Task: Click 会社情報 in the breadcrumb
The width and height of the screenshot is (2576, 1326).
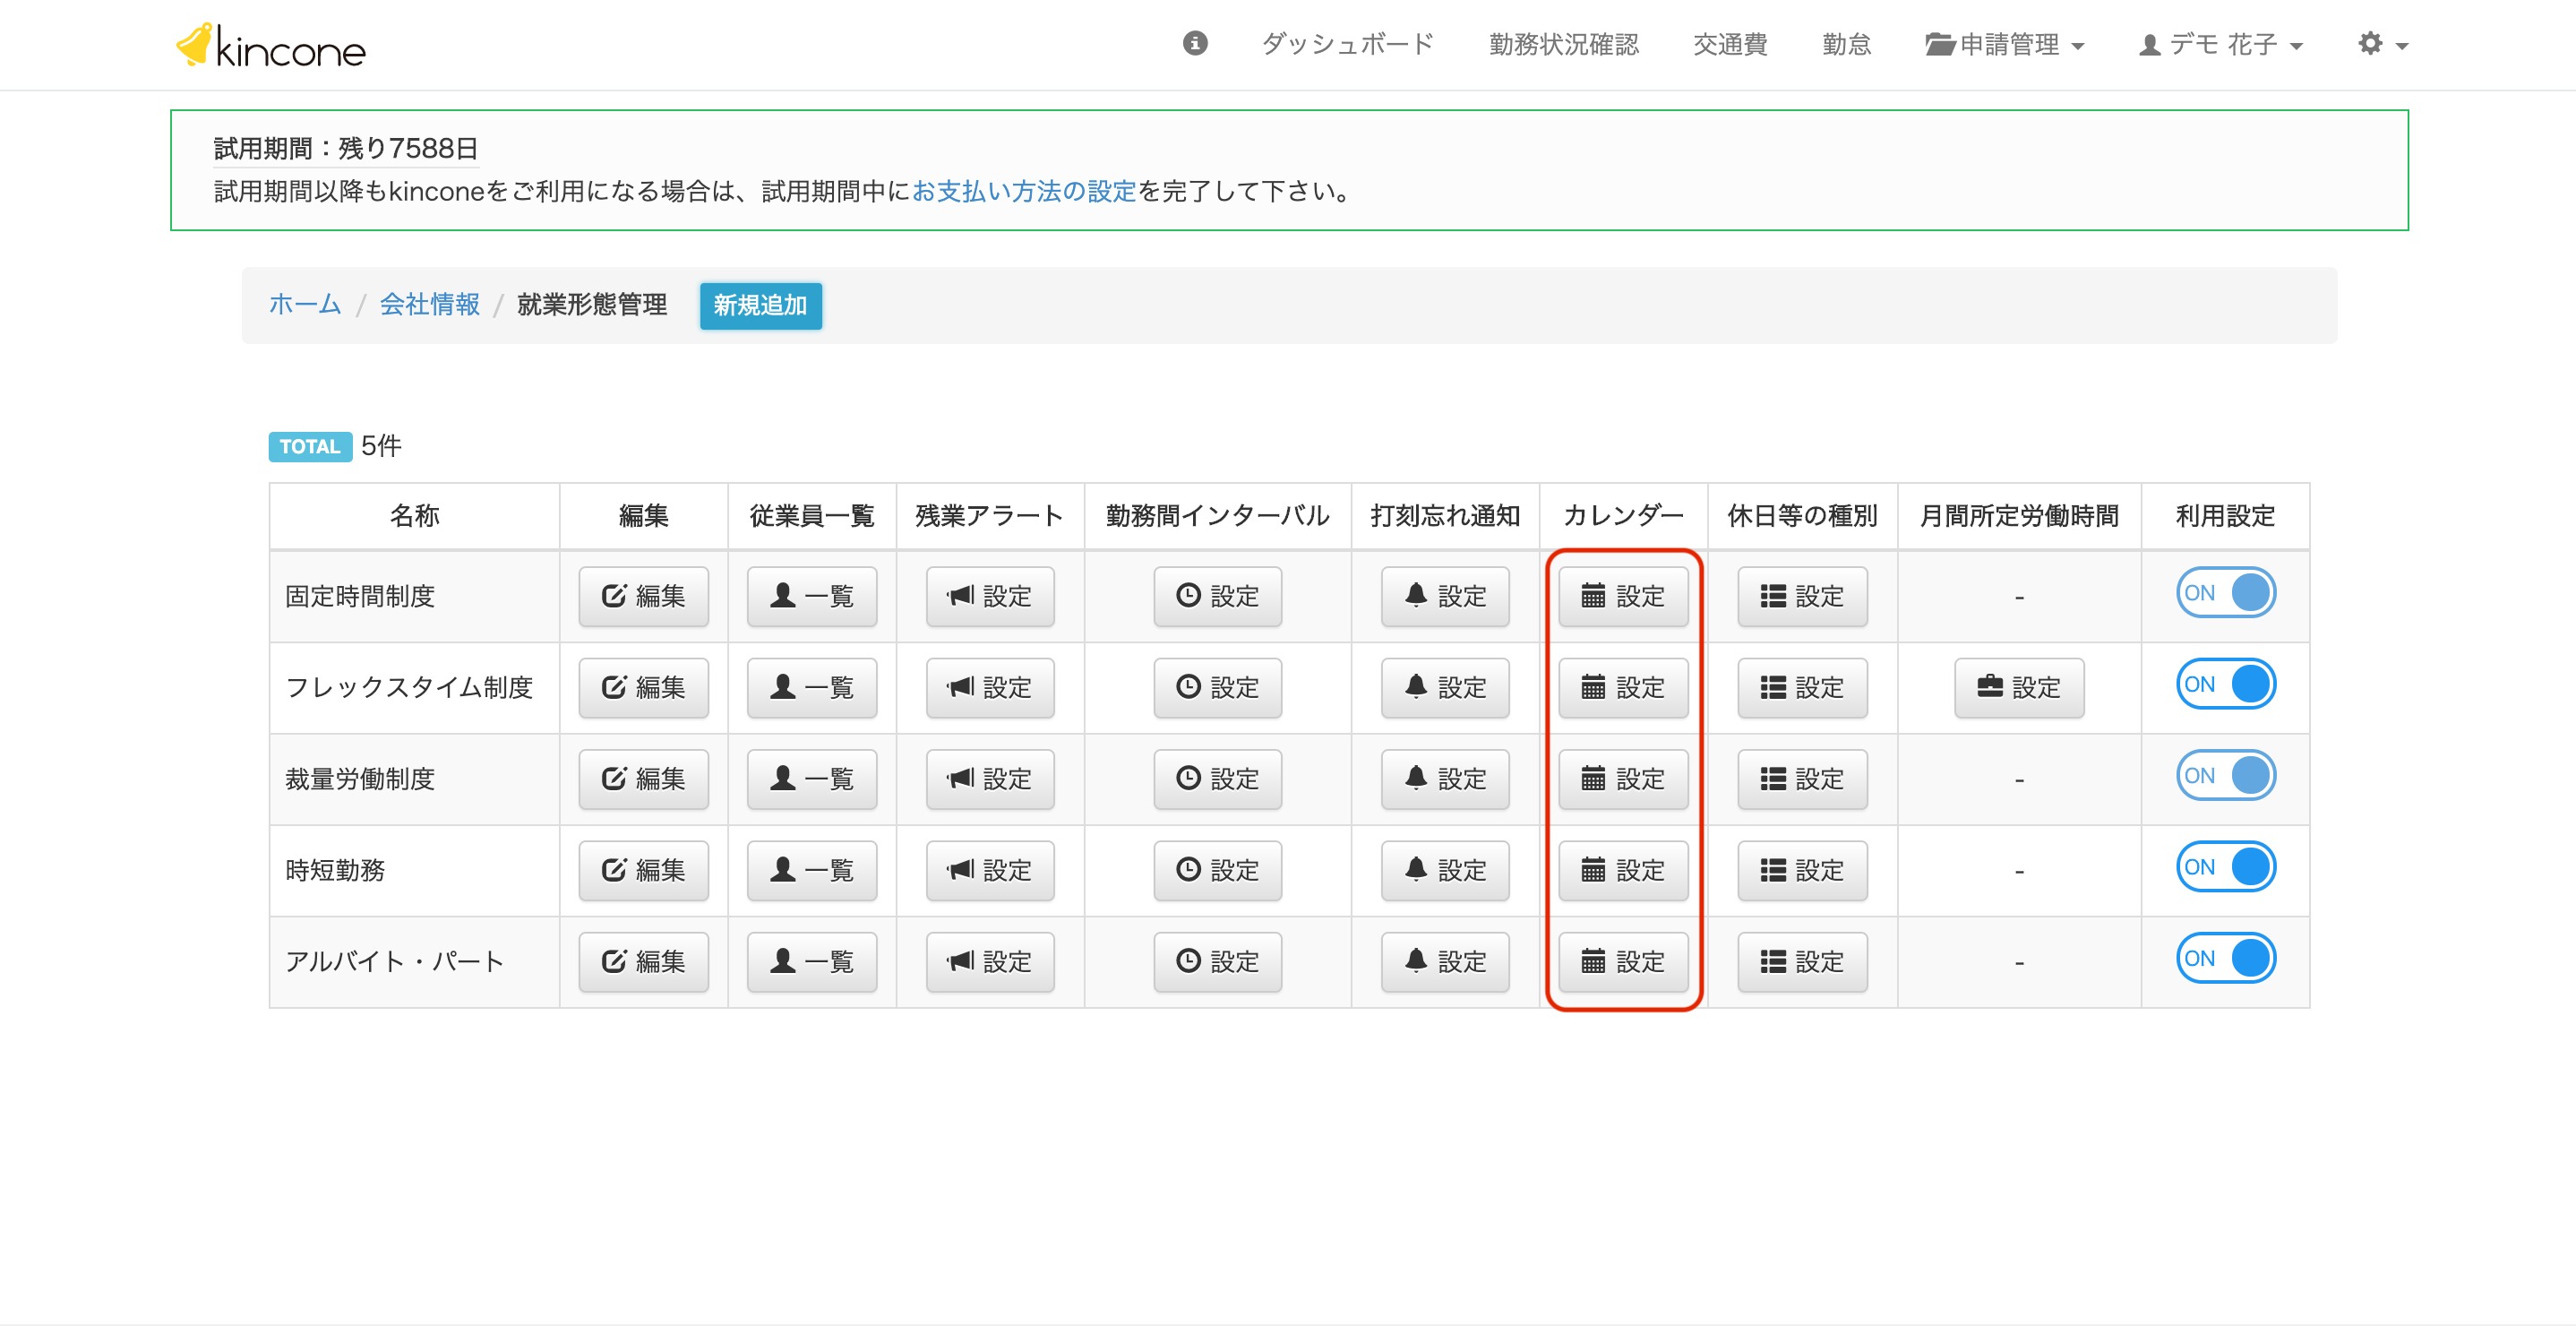Action: pos(429,304)
